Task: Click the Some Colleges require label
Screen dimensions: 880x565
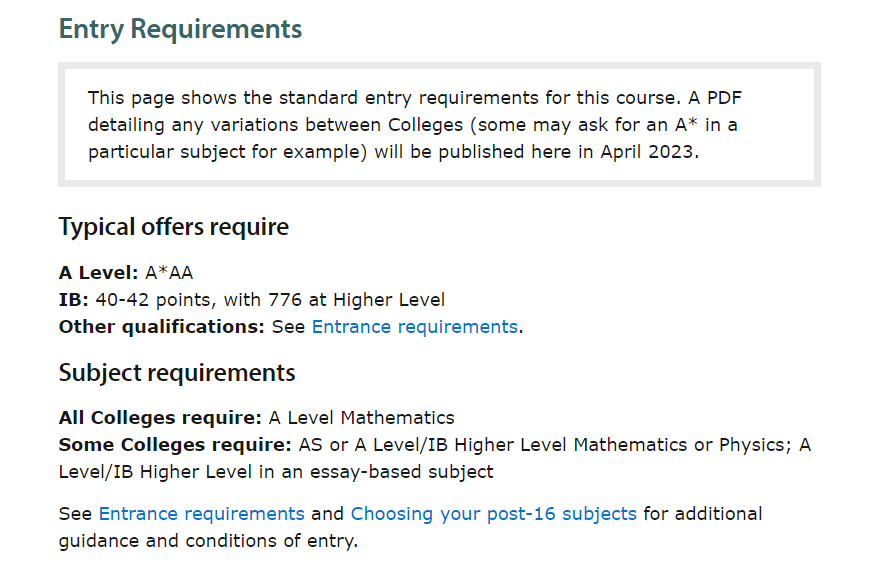Action: (x=175, y=445)
